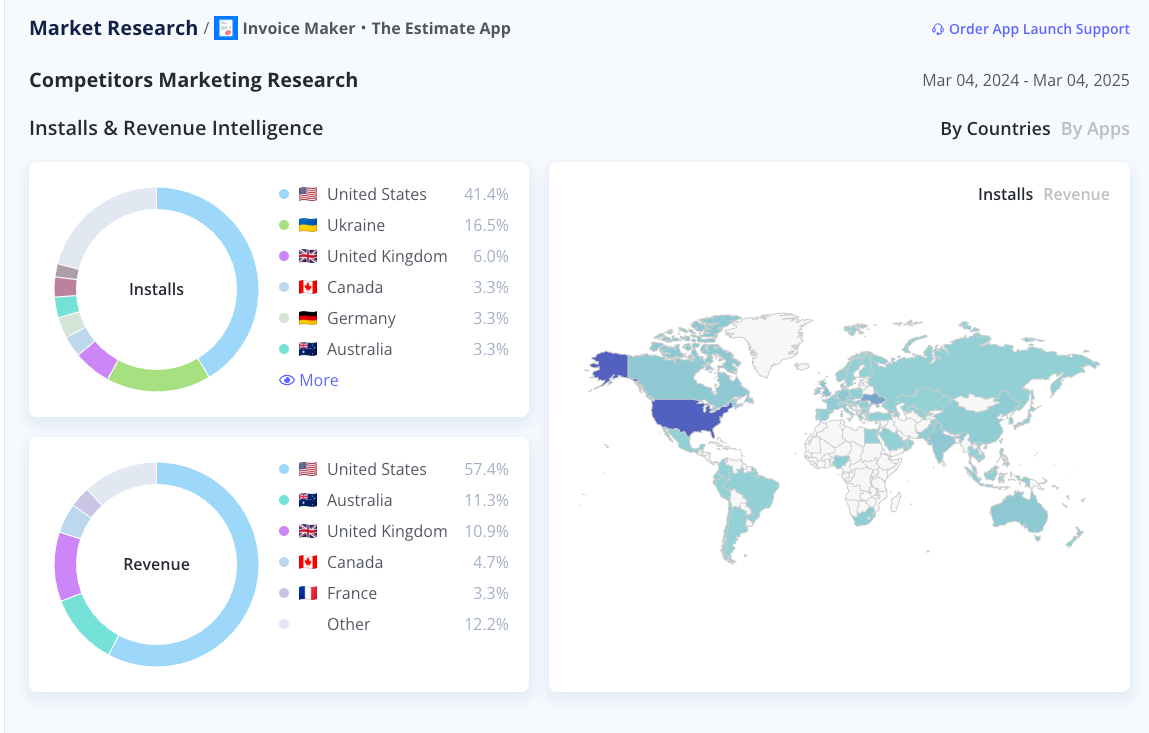1149x733 pixels.
Task: Click the 11.3% Australia revenue value
Action: tap(486, 500)
